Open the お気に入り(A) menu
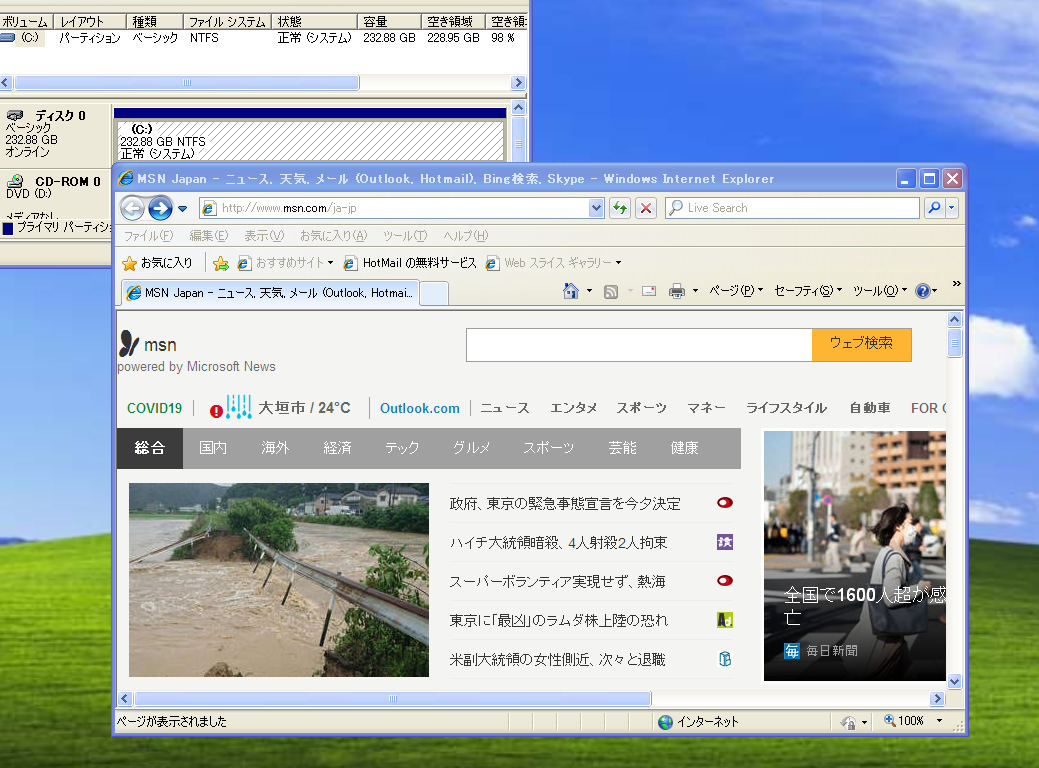The width and height of the screenshot is (1039, 768). [333, 236]
